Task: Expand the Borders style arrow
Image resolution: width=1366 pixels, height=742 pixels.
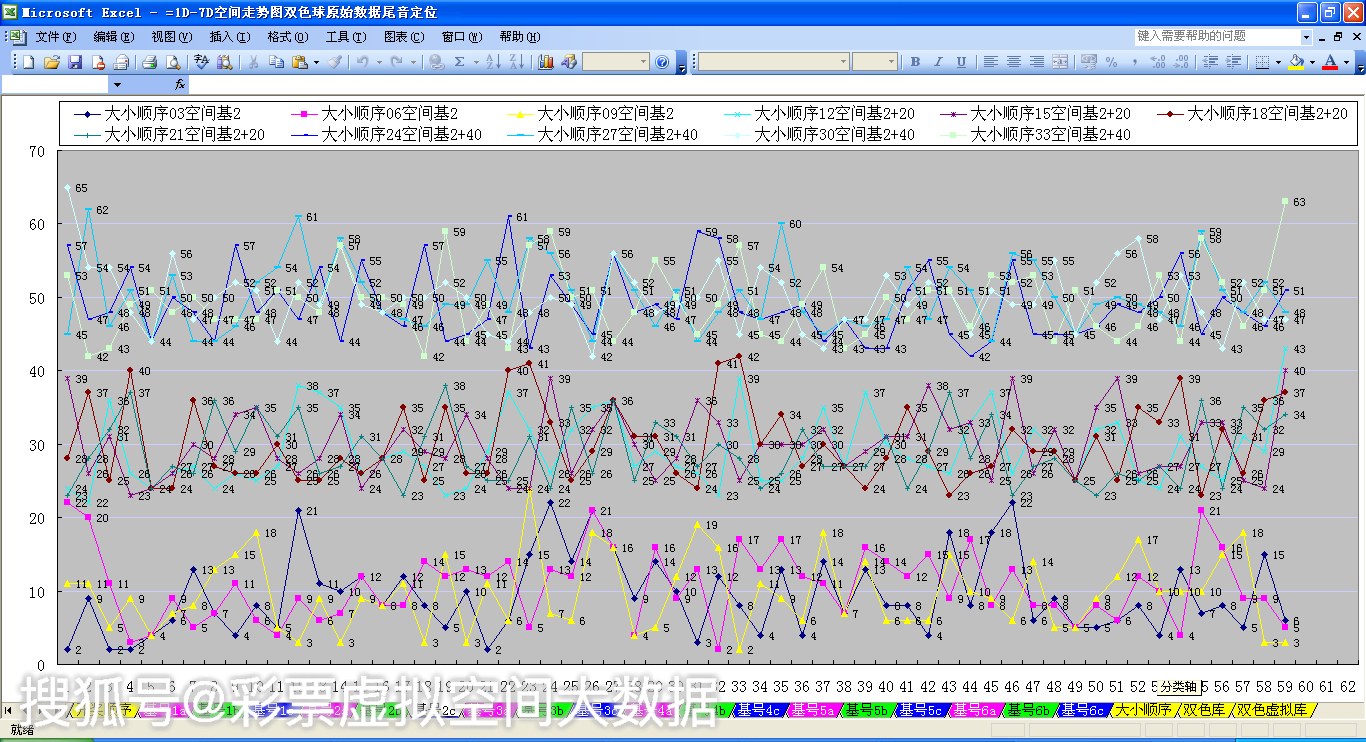Action: point(1277,62)
